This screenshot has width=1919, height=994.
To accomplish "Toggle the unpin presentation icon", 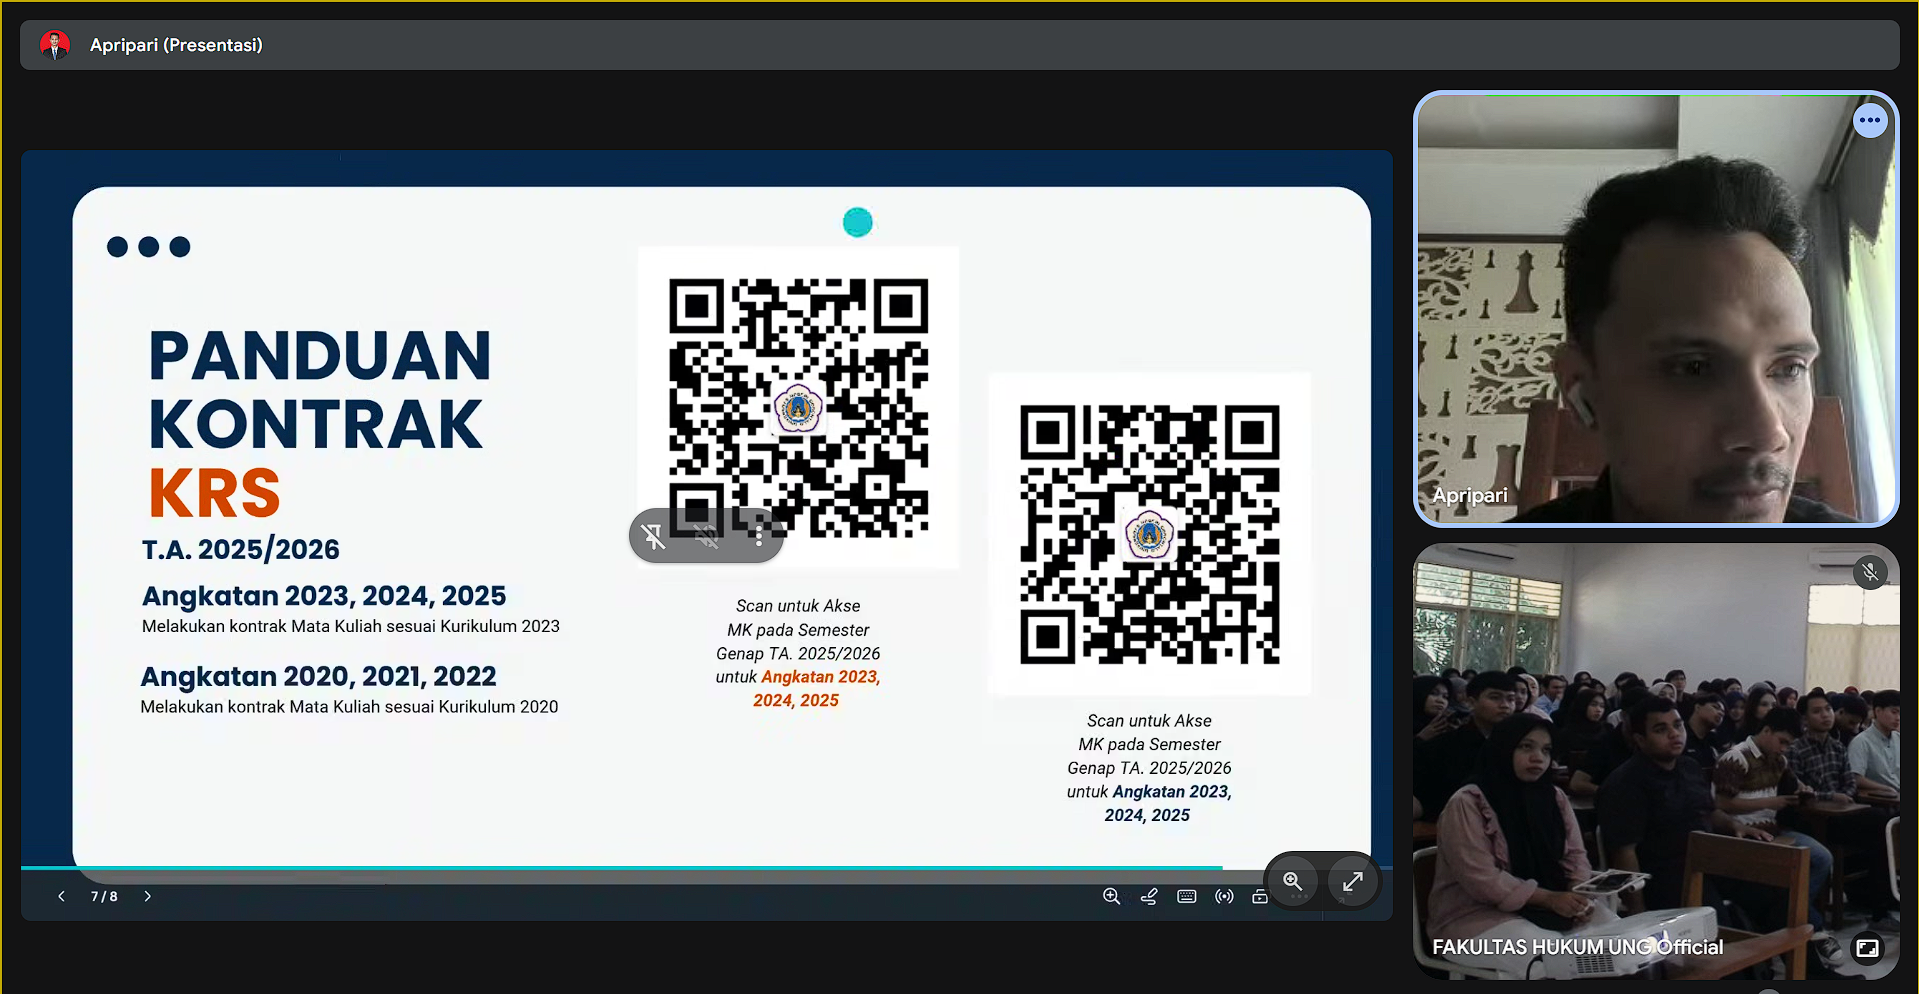I will click(x=654, y=537).
